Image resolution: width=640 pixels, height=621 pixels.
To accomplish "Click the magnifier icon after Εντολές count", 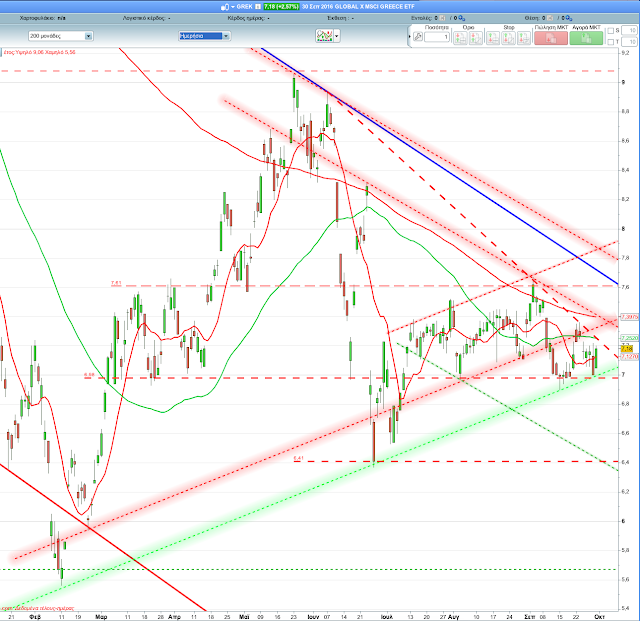I will point(462,18).
